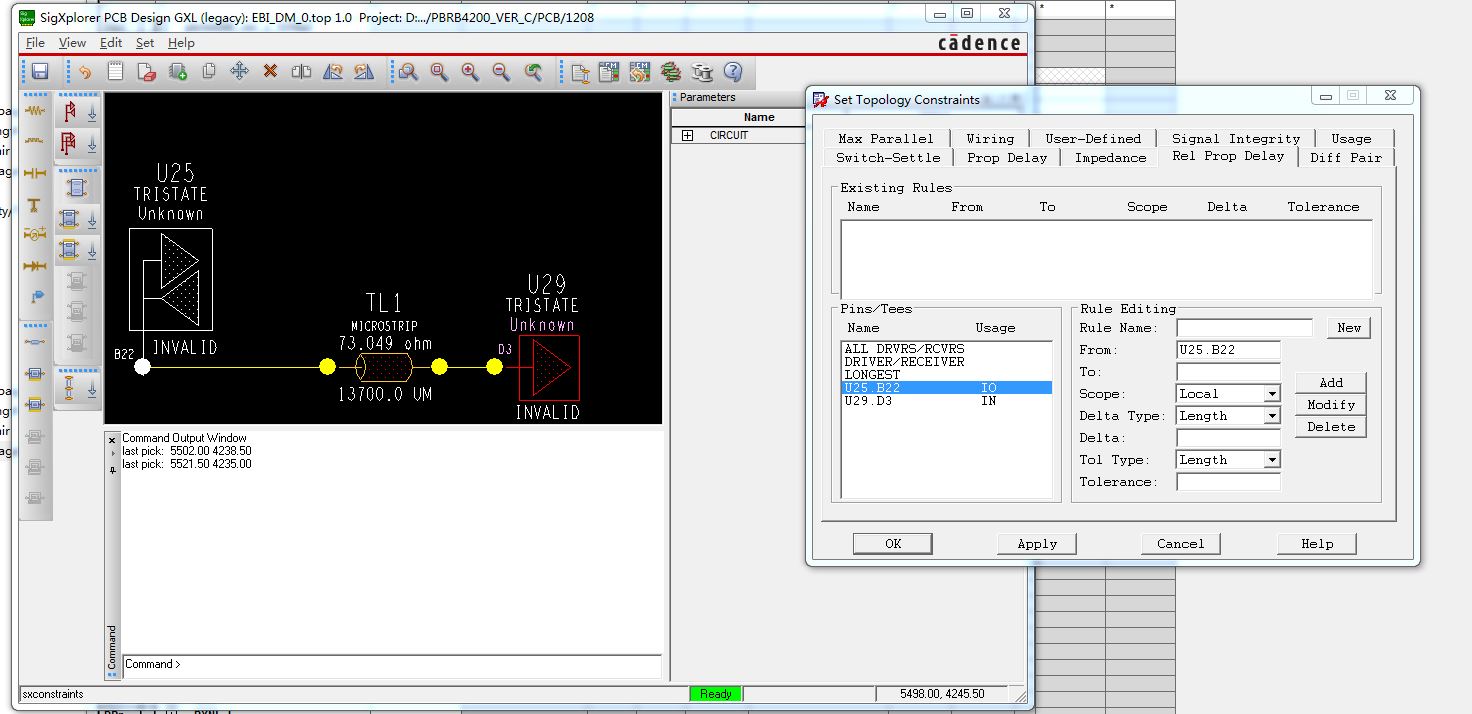Switch to the Prop Delay tab

[1007, 157]
